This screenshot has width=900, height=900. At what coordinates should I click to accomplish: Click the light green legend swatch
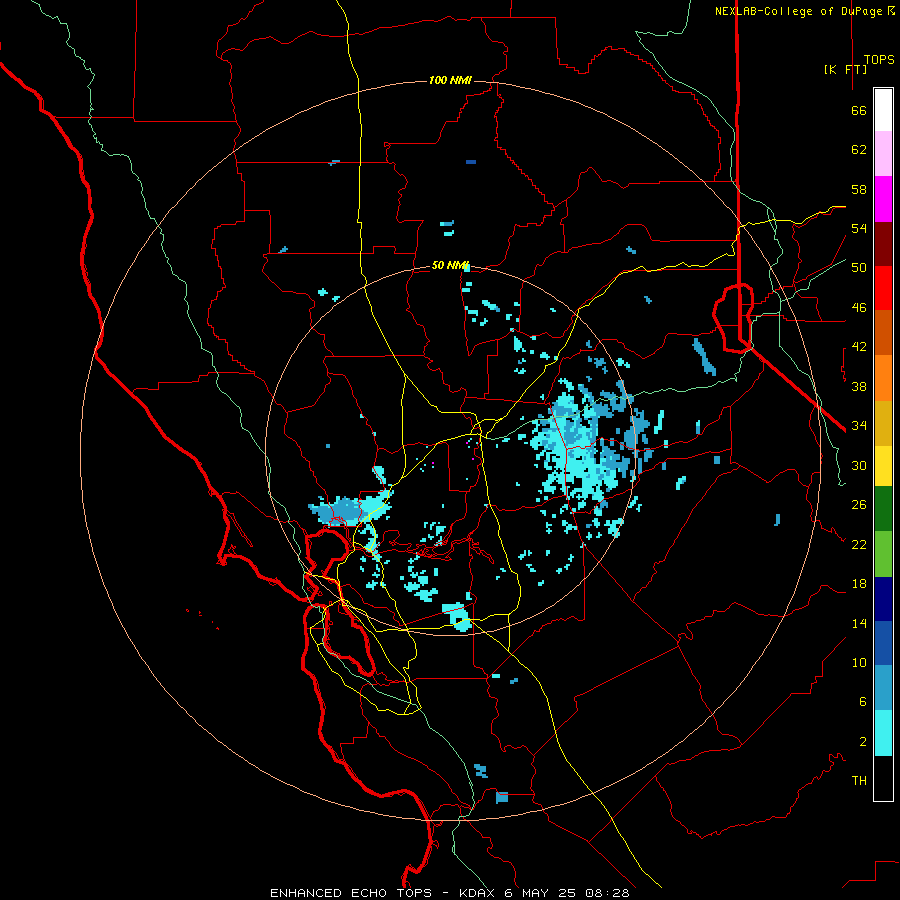click(883, 554)
